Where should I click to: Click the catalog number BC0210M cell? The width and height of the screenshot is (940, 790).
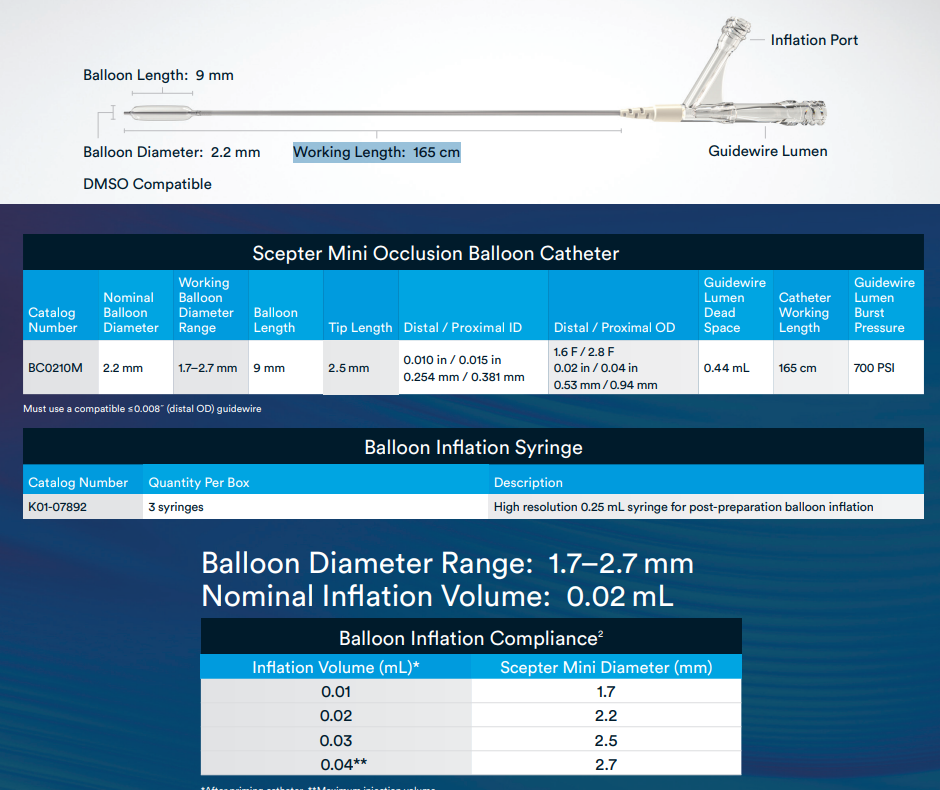(x=55, y=368)
